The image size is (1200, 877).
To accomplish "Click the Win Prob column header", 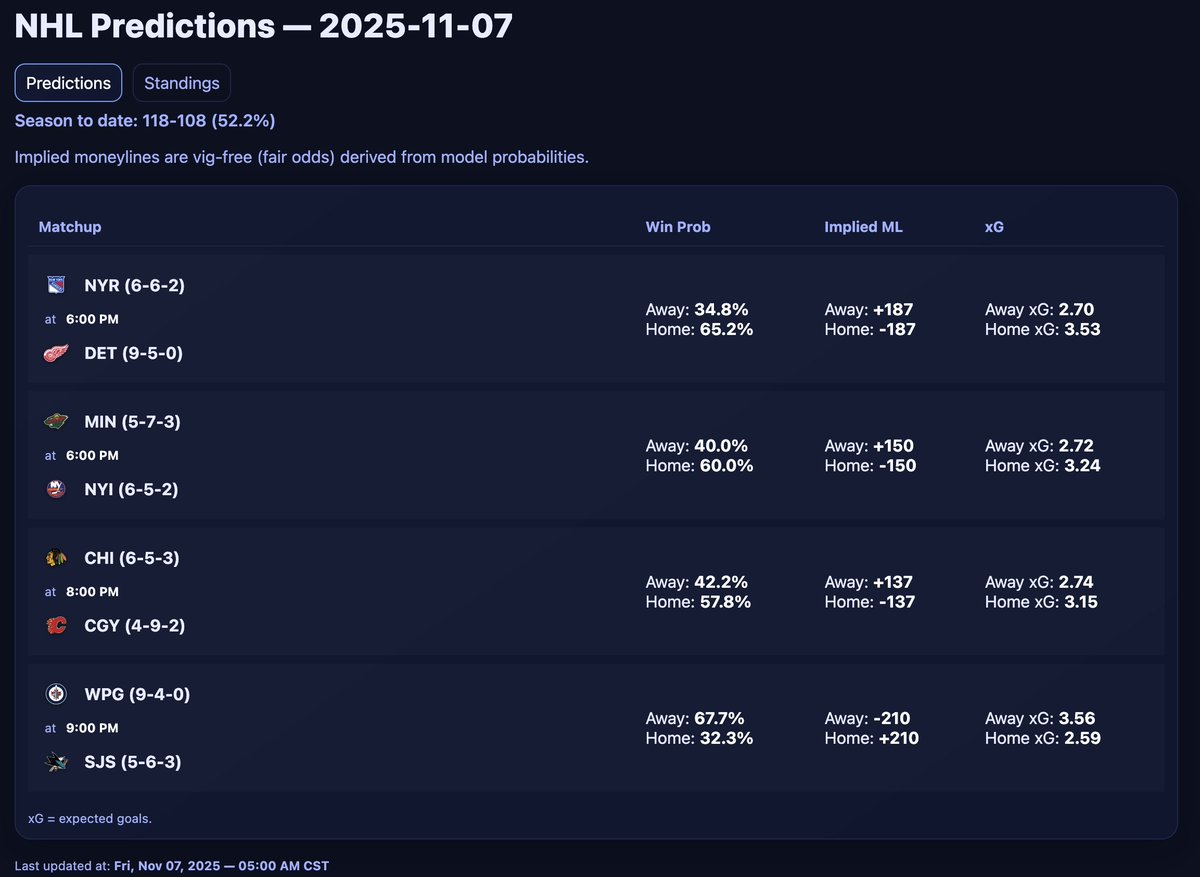I will (x=678, y=227).
